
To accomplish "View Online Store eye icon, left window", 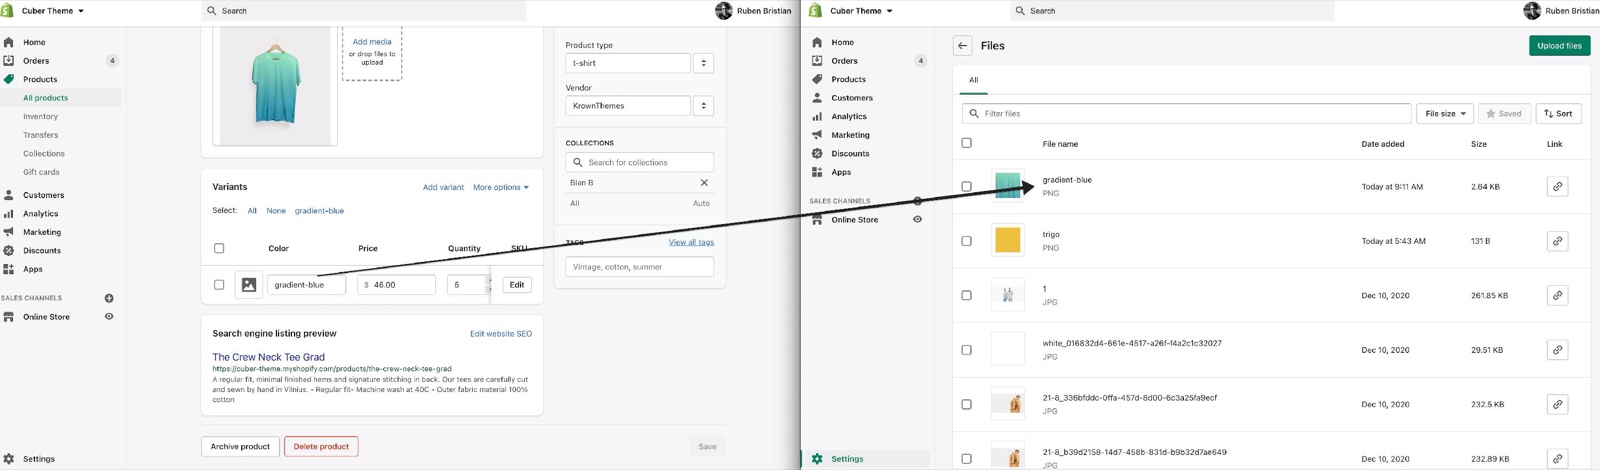I will pyautogui.click(x=109, y=317).
